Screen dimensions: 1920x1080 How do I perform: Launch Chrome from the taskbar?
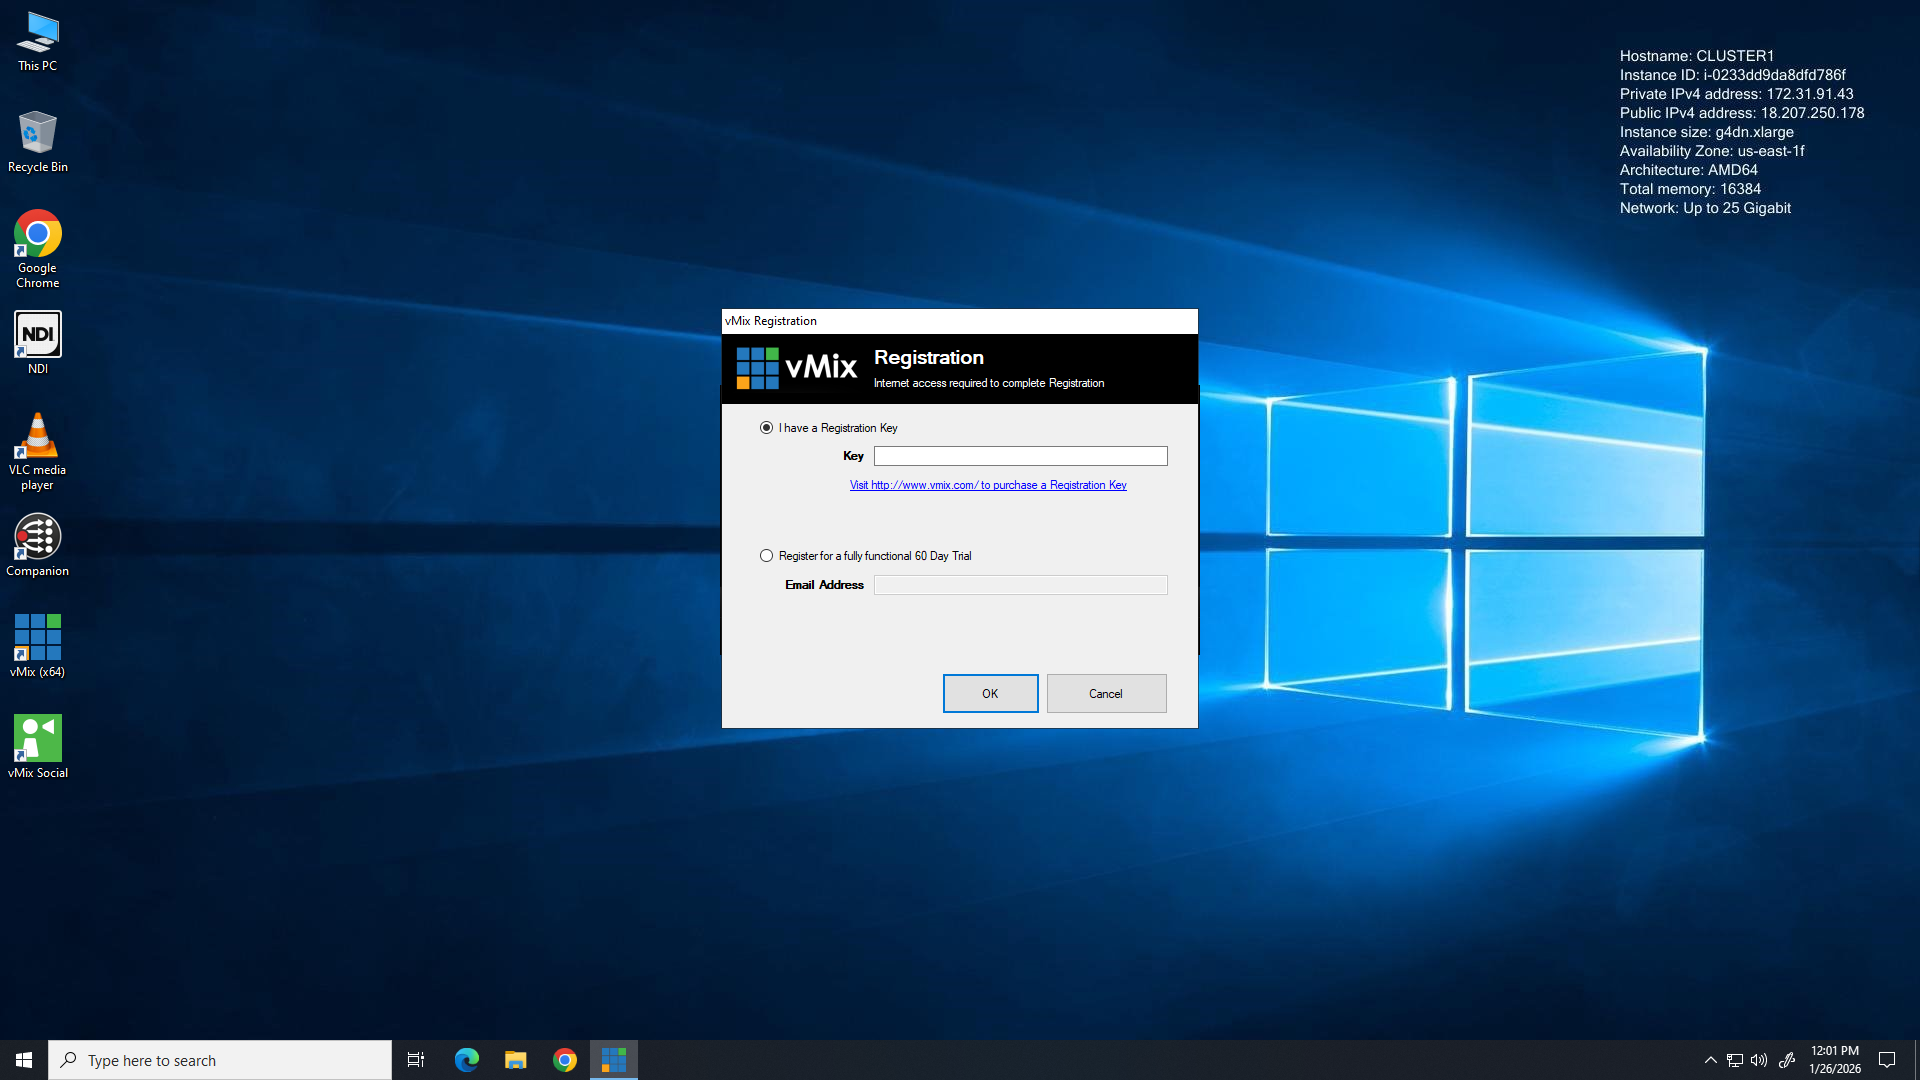(x=565, y=1060)
